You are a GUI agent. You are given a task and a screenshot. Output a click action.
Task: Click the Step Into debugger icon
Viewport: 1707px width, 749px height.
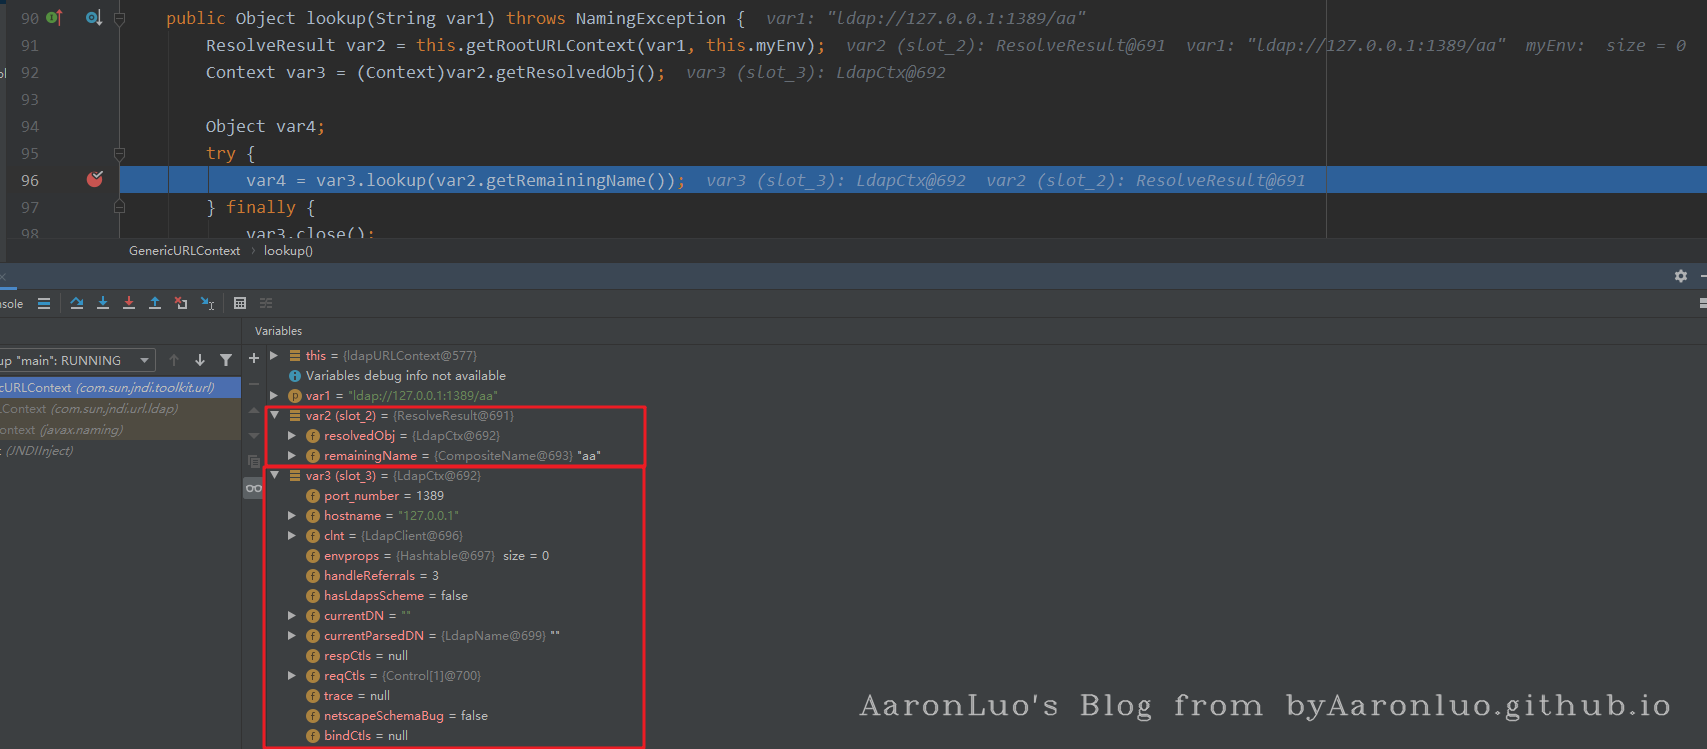pyautogui.click(x=103, y=303)
